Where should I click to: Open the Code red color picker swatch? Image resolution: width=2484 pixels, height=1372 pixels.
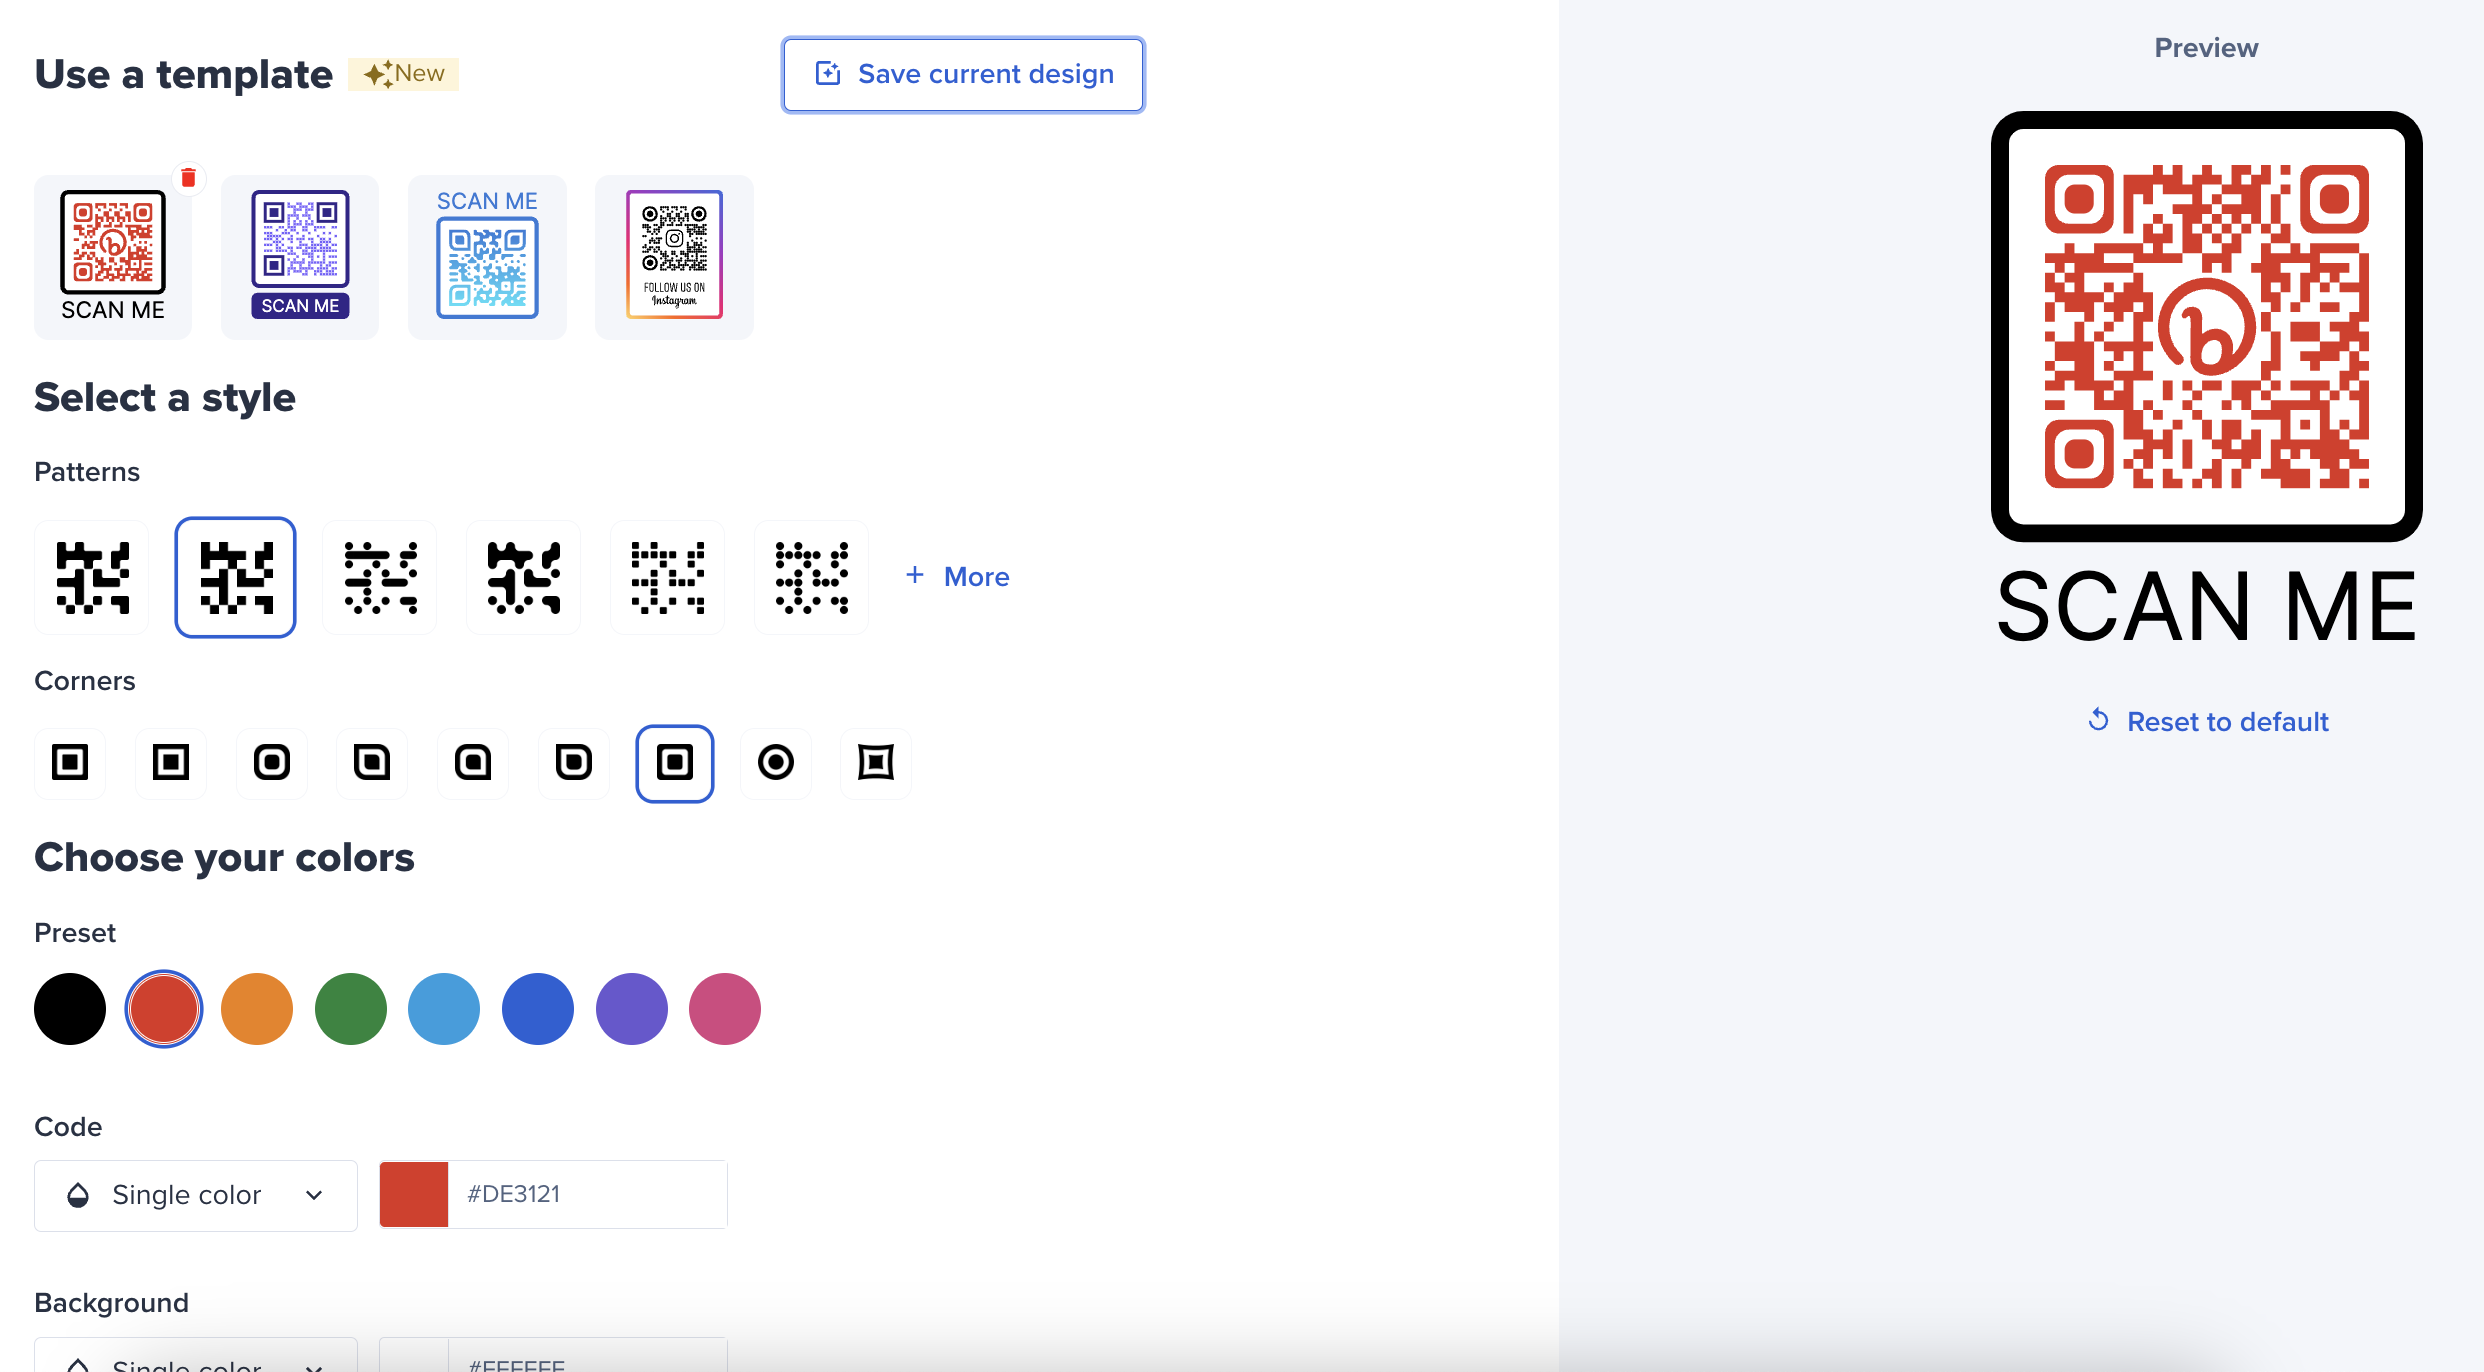pos(414,1195)
